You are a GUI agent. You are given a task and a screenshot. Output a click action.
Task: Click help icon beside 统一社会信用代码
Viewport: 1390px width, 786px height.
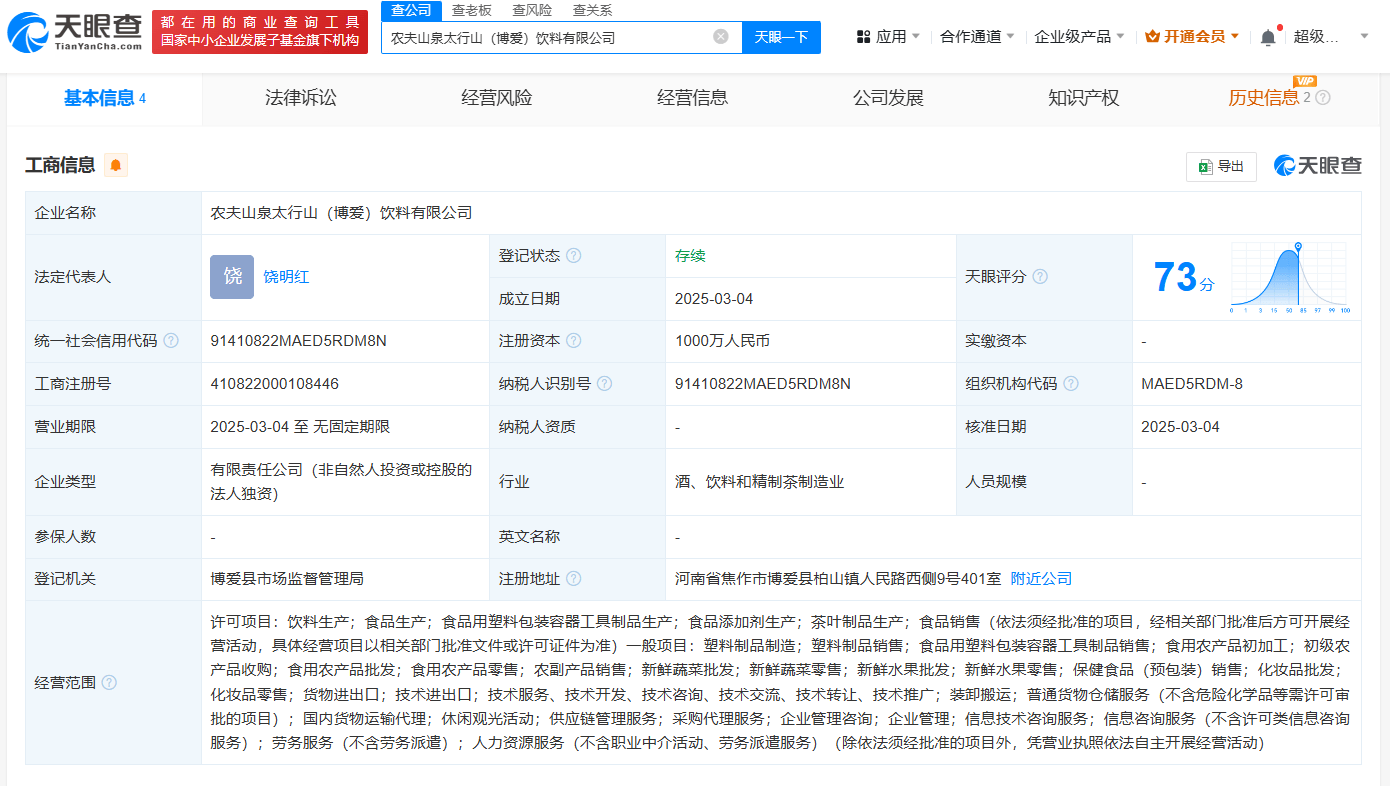(x=171, y=341)
